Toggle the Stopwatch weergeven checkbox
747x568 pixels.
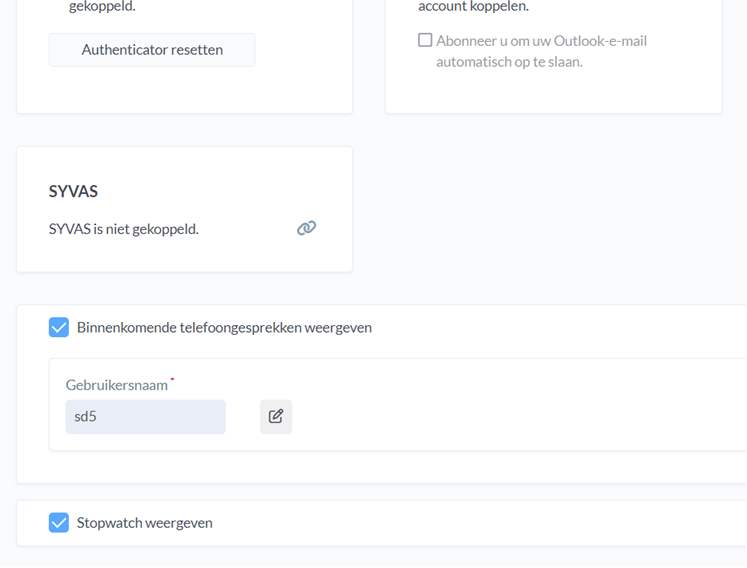click(x=59, y=522)
